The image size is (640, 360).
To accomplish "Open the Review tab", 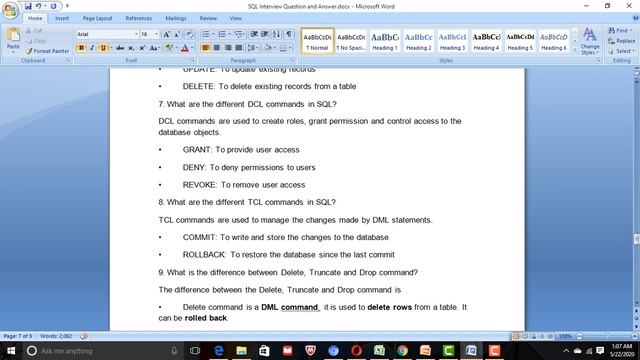I will (x=208, y=18).
